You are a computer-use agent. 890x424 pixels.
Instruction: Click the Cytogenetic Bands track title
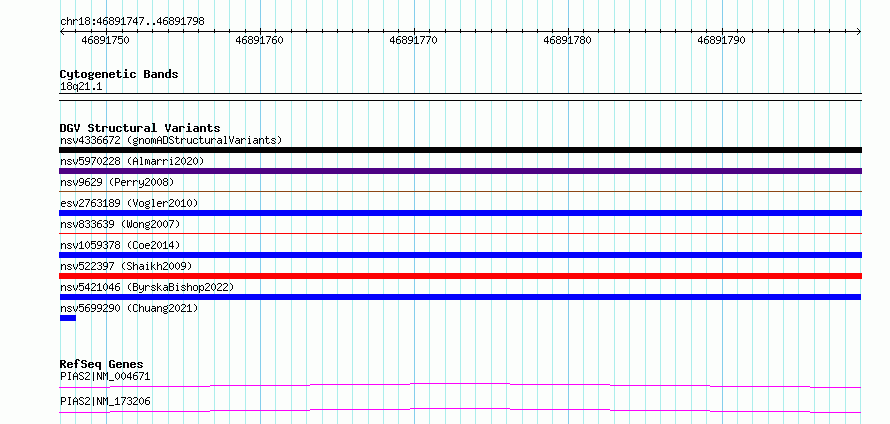pos(119,74)
